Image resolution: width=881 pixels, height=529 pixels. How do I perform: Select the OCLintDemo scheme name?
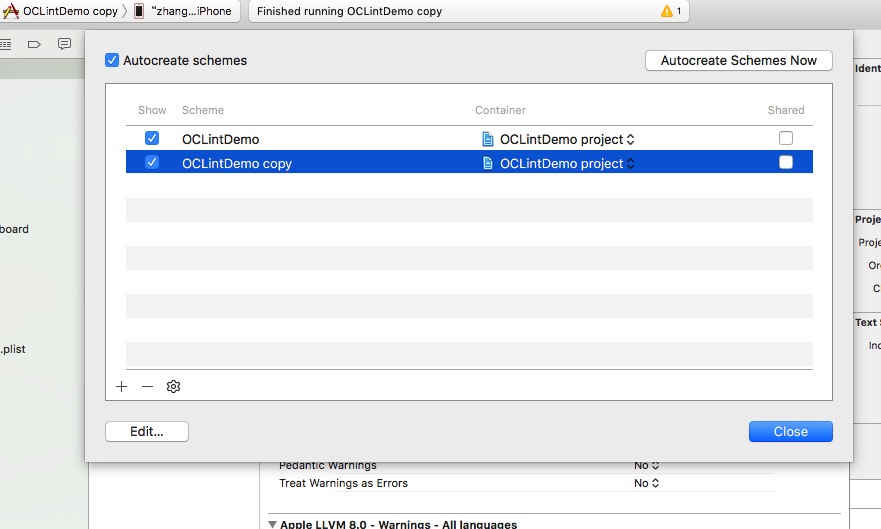(221, 139)
